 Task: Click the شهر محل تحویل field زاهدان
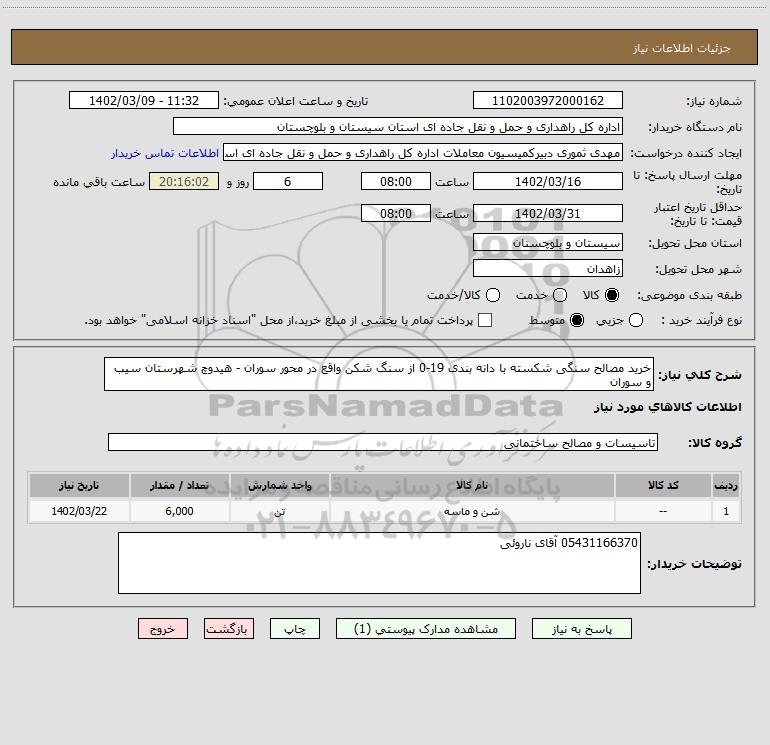pyautogui.click(x=548, y=269)
